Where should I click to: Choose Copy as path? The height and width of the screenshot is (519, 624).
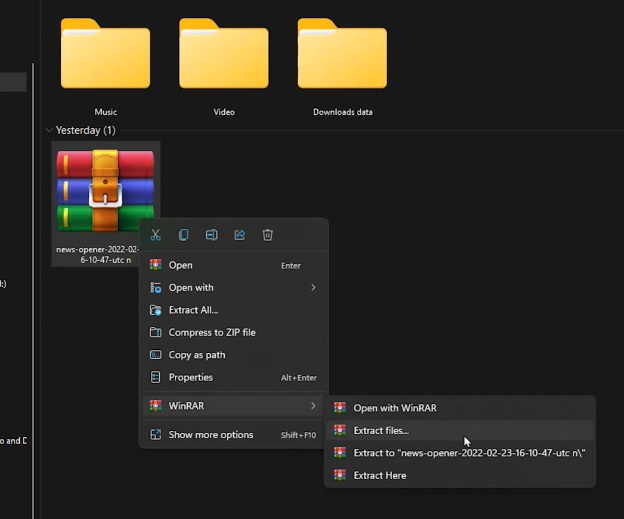(x=196, y=355)
